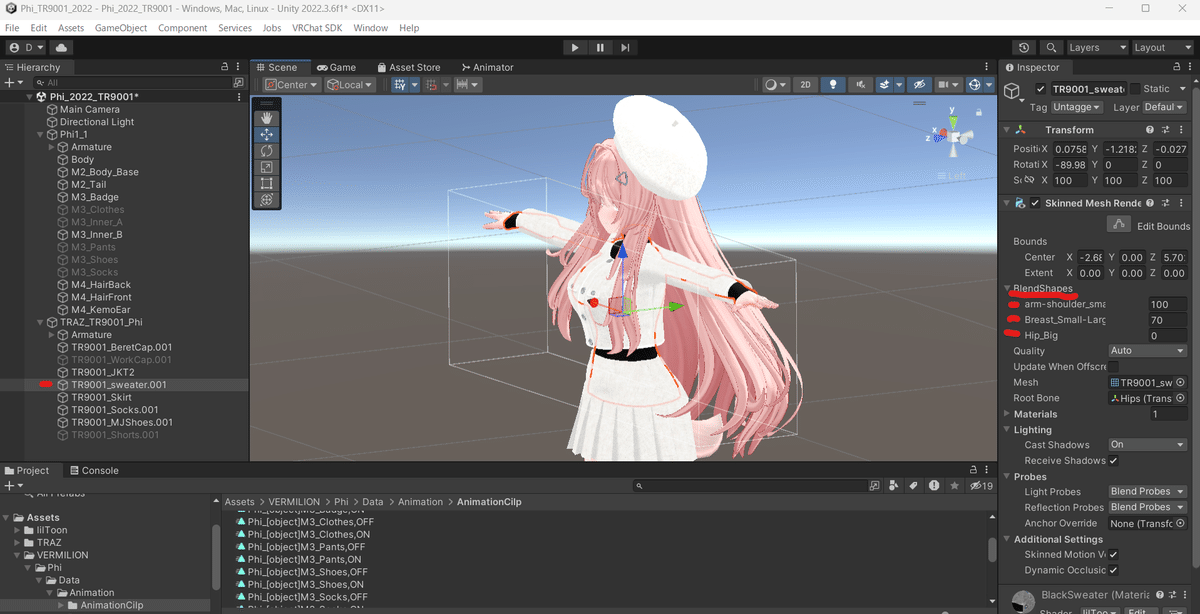Collapse the BlendShapes foldout

pos(1007,288)
